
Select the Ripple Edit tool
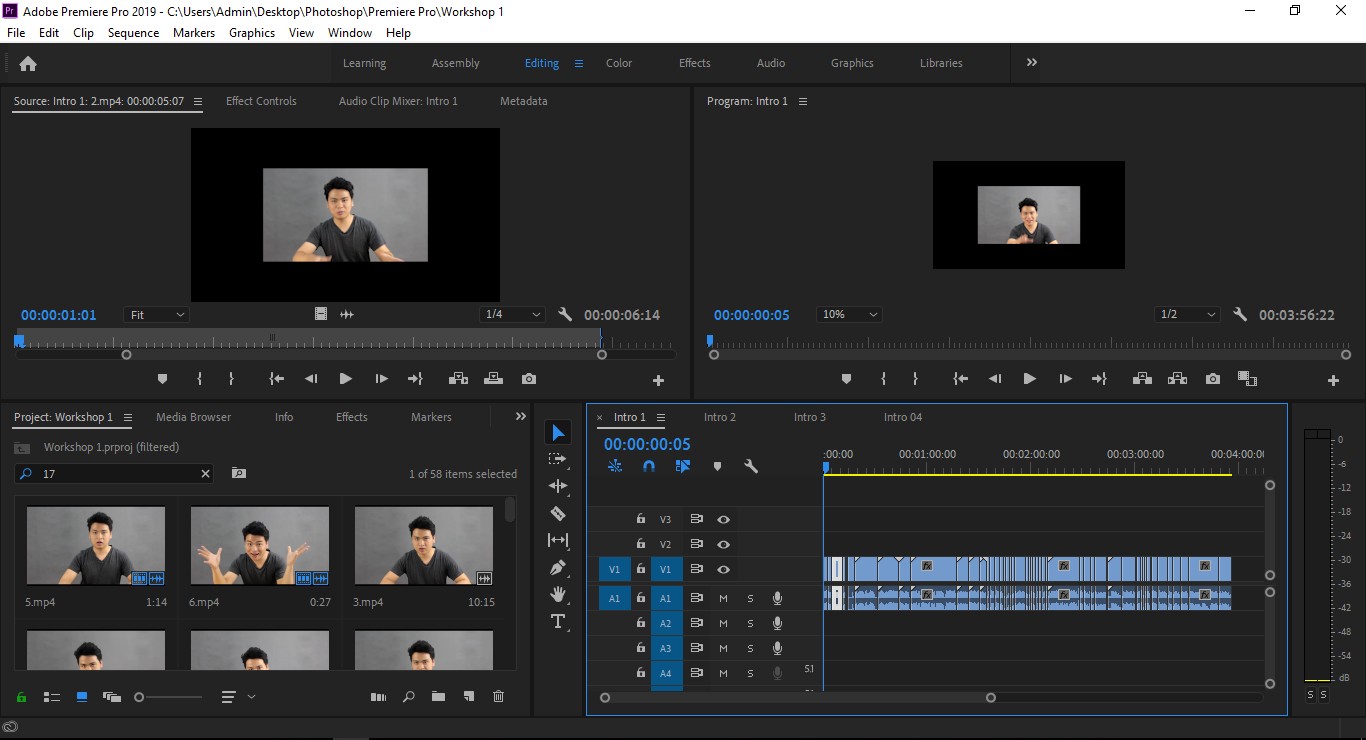tap(558, 486)
